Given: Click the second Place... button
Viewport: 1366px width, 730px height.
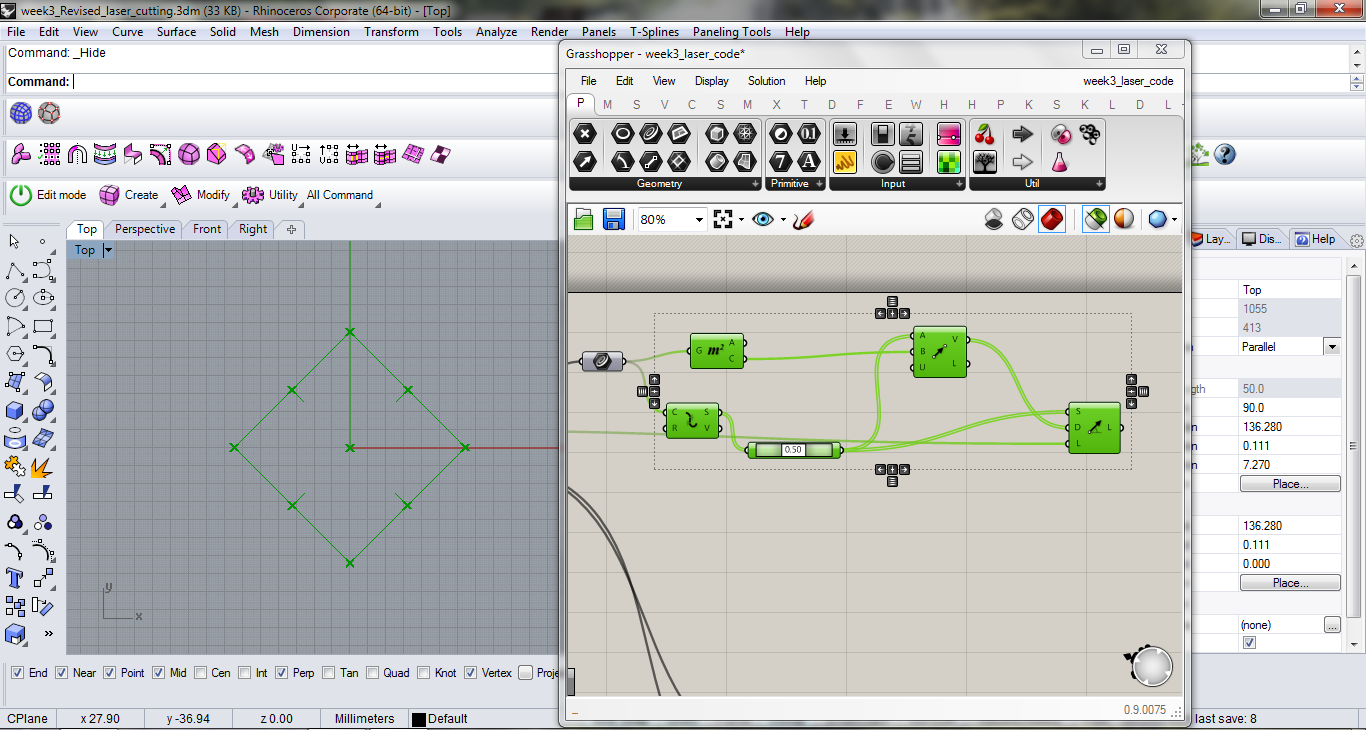Looking at the screenshot, I should pos(1290,583).
